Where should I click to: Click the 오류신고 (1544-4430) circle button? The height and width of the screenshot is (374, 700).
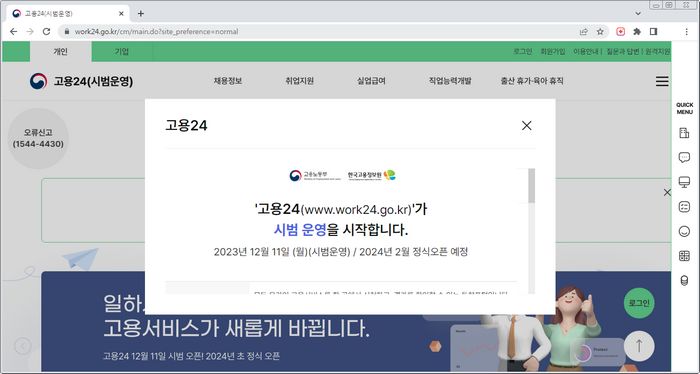point(38,138)
